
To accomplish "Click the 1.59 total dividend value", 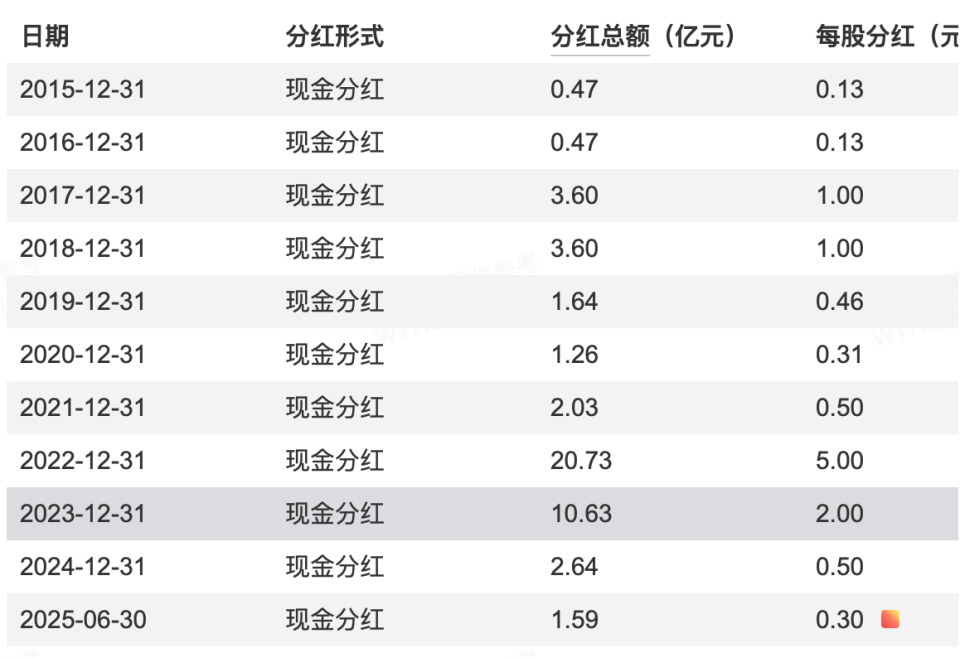I will click(x=574, y=619).
